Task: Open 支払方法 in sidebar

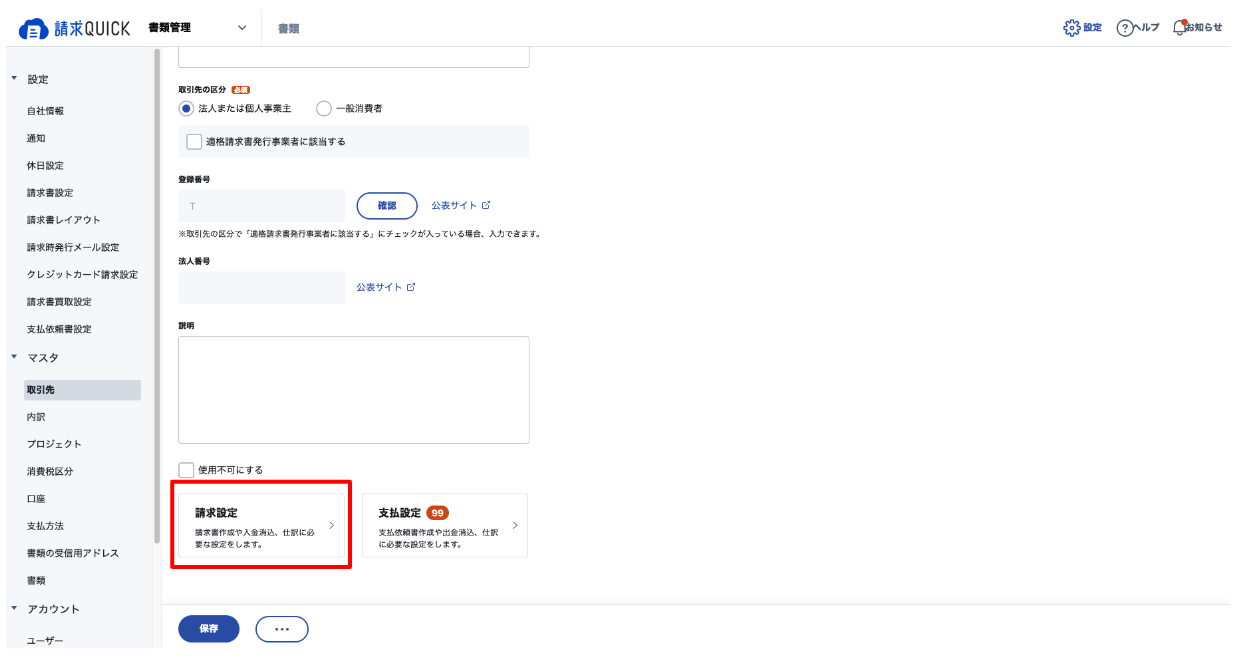Action: click(45, 526)
